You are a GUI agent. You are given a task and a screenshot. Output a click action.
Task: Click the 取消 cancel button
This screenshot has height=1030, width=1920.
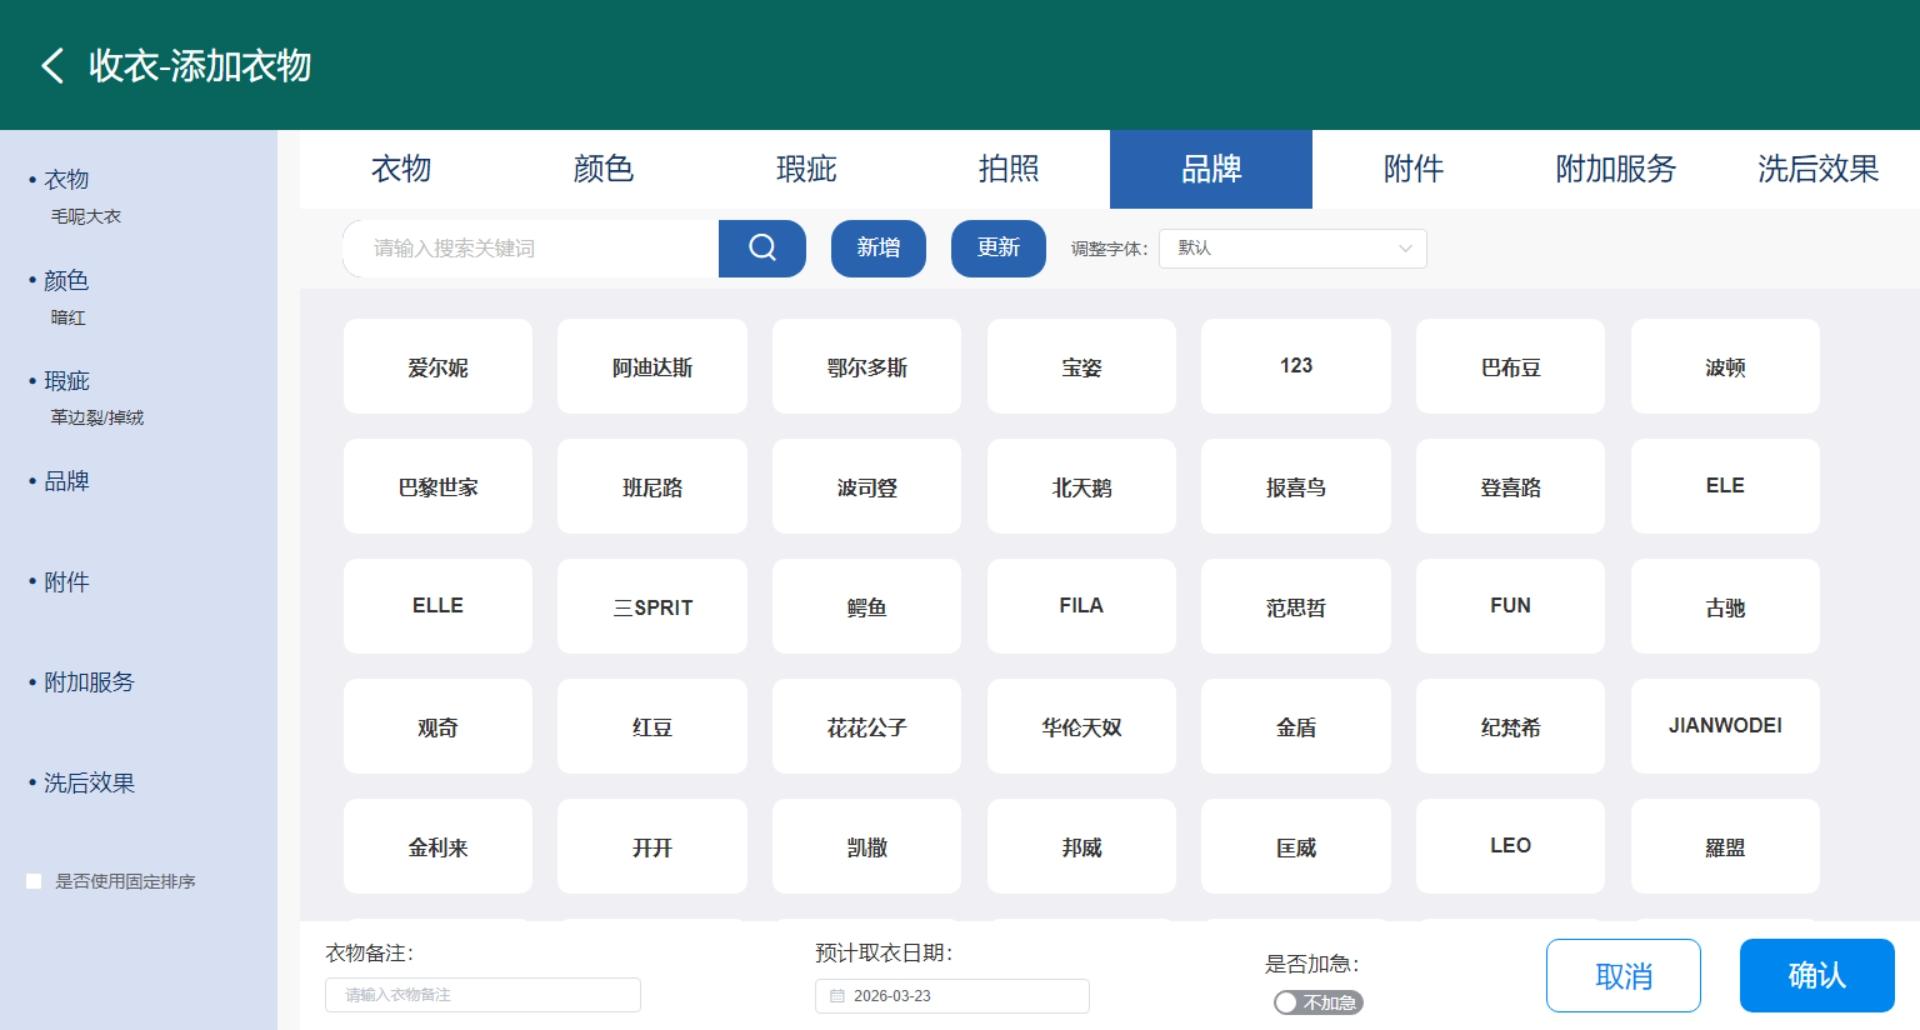pyautogui.click(x=1623, y=975)
